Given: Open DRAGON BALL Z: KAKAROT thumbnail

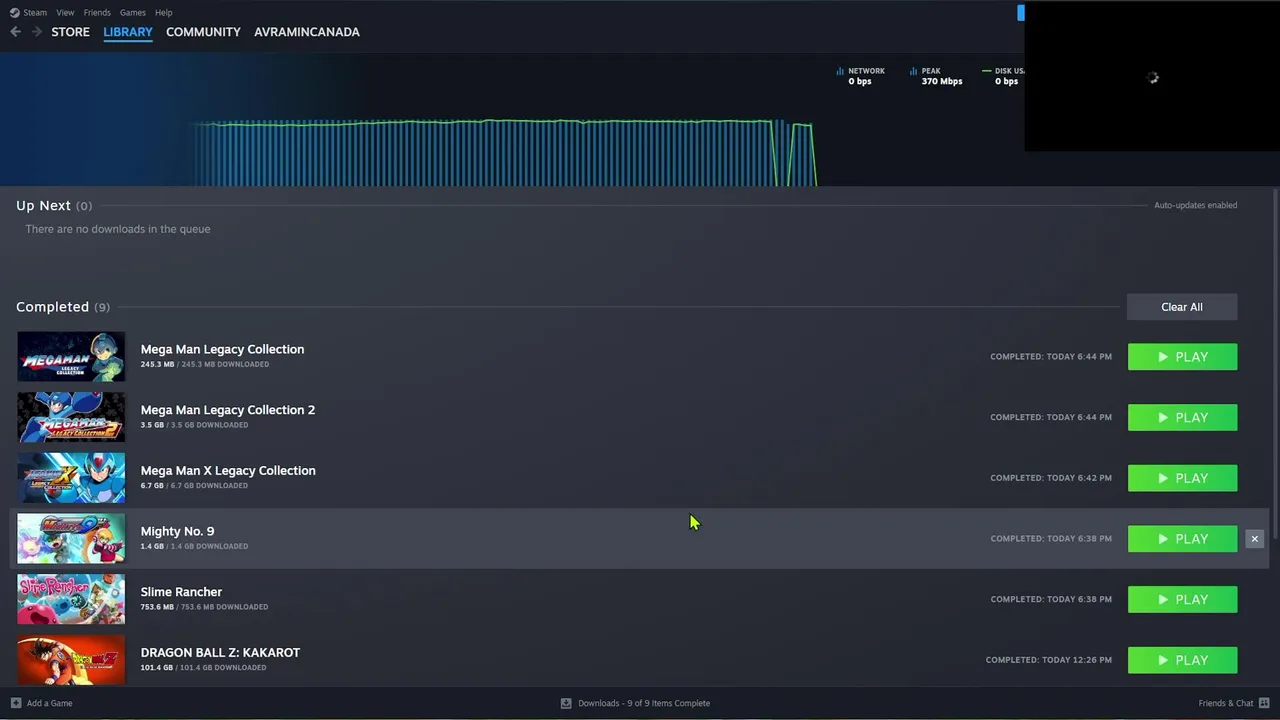Looking at the screenshot, I should pos(71,660).
